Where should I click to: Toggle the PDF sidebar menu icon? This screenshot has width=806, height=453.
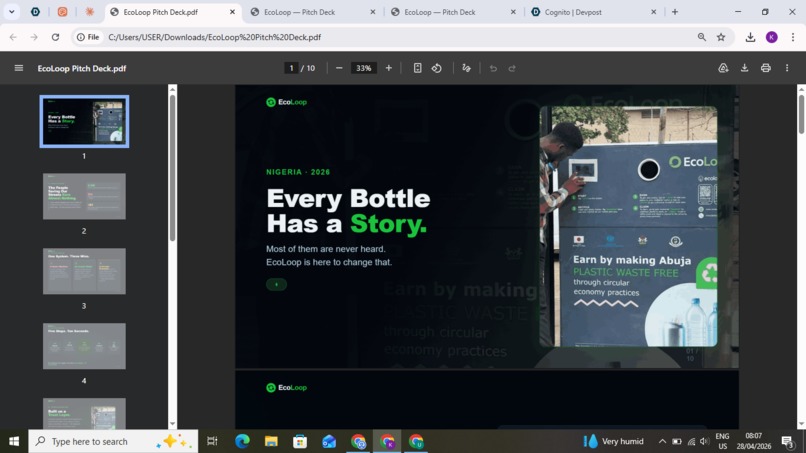click(19, 68)
